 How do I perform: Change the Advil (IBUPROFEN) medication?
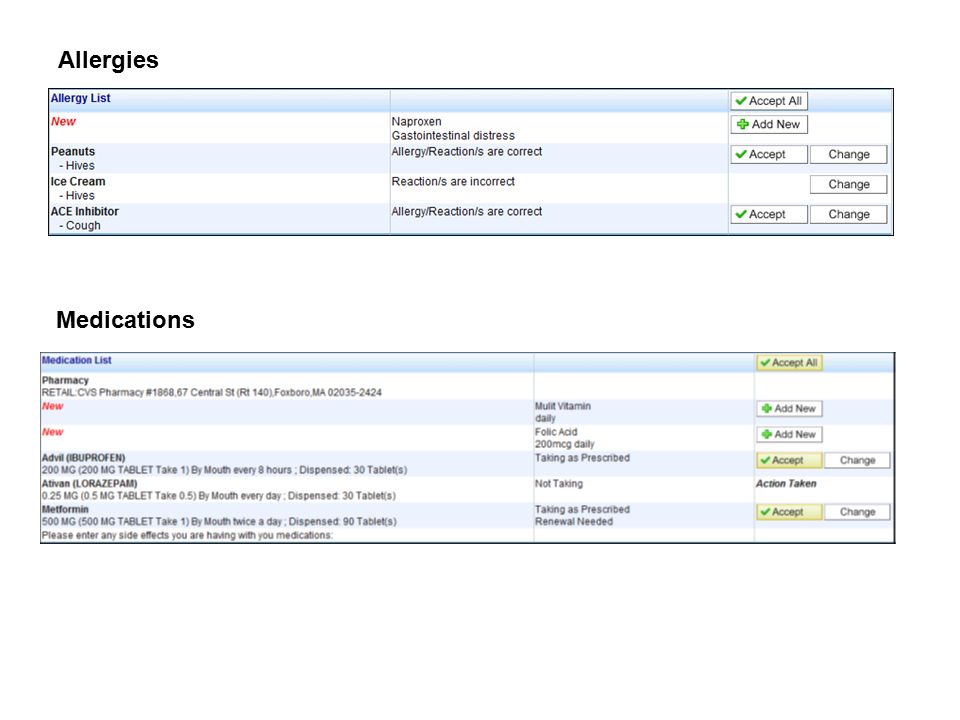[x=857, y=460]
